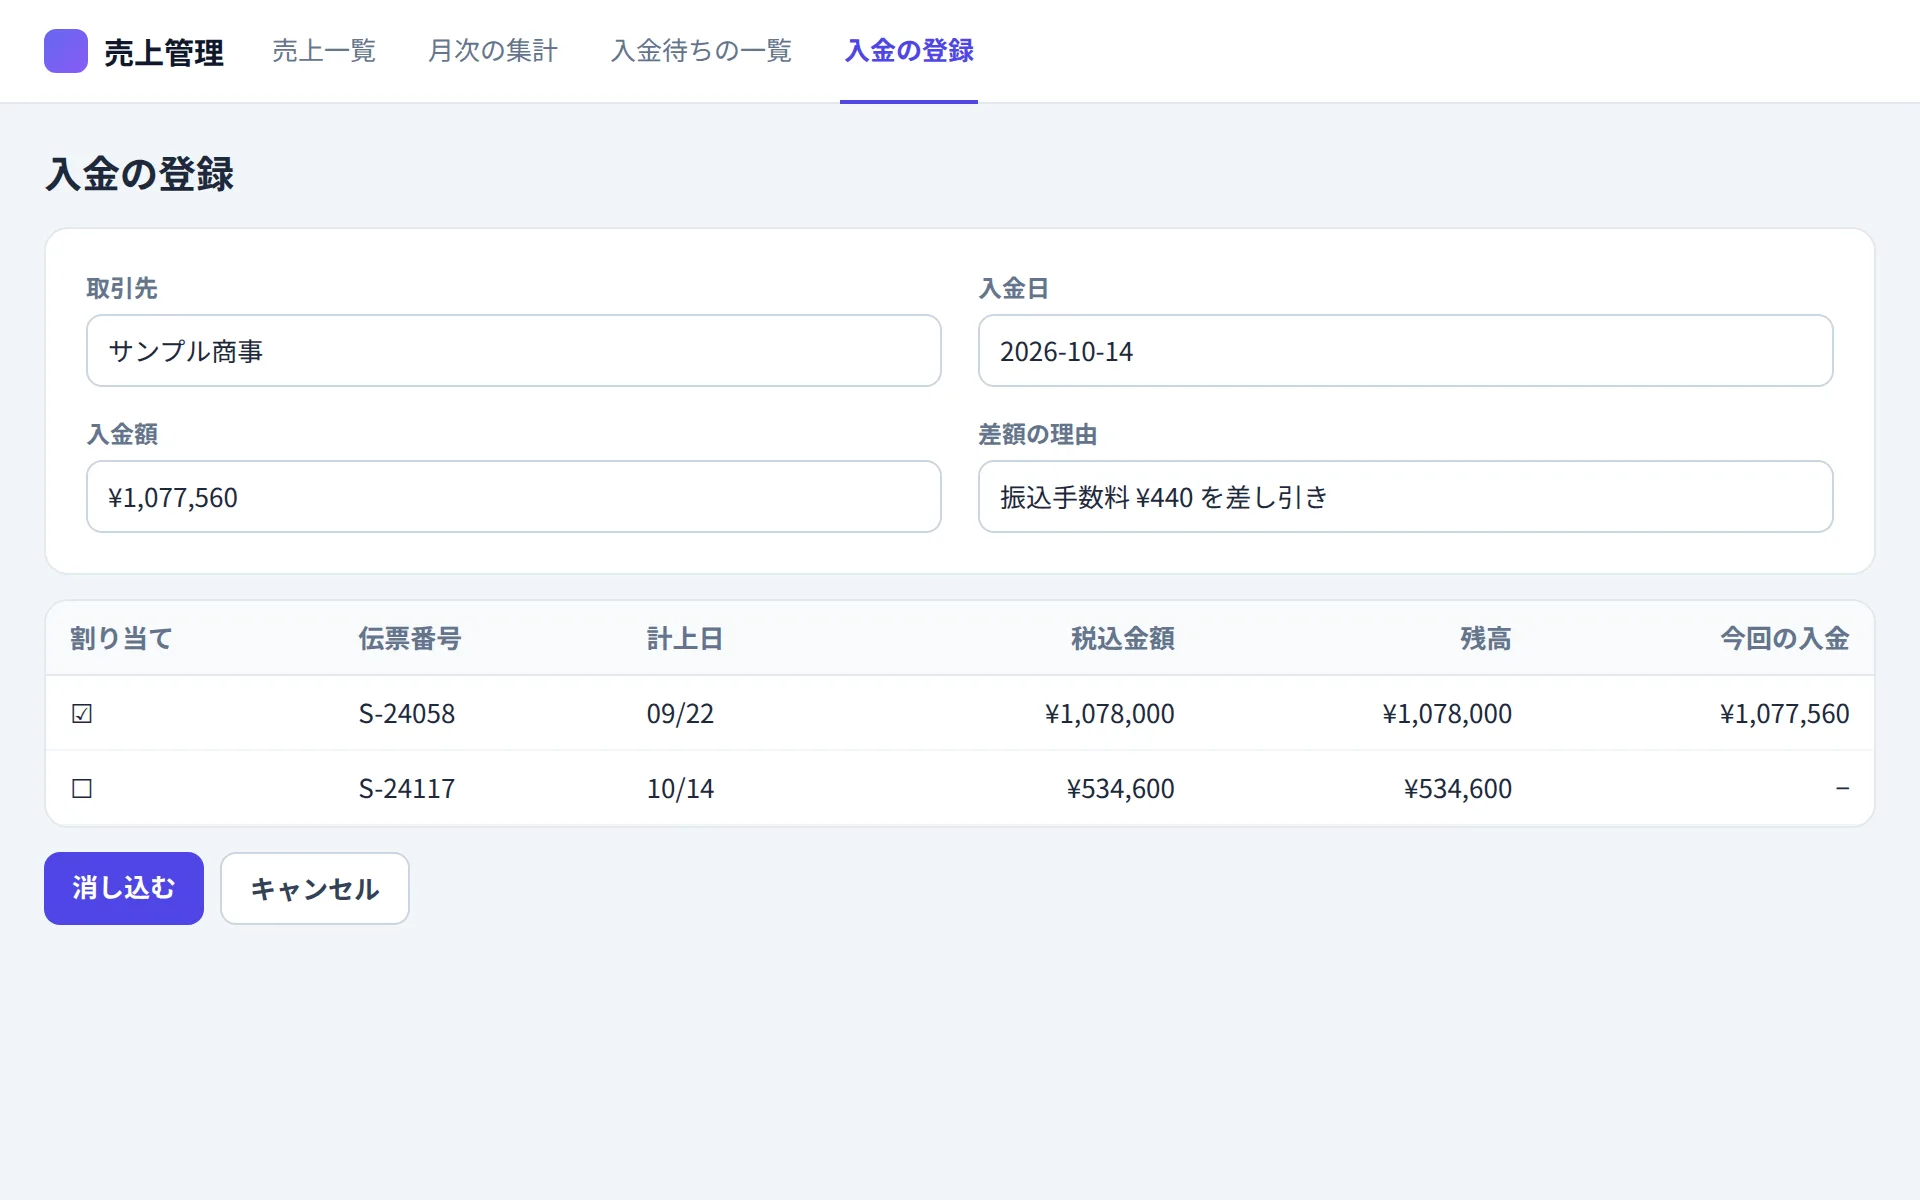Click the 消し込む button
Screen dimensions: 1920x1200
tap(124, 888)
